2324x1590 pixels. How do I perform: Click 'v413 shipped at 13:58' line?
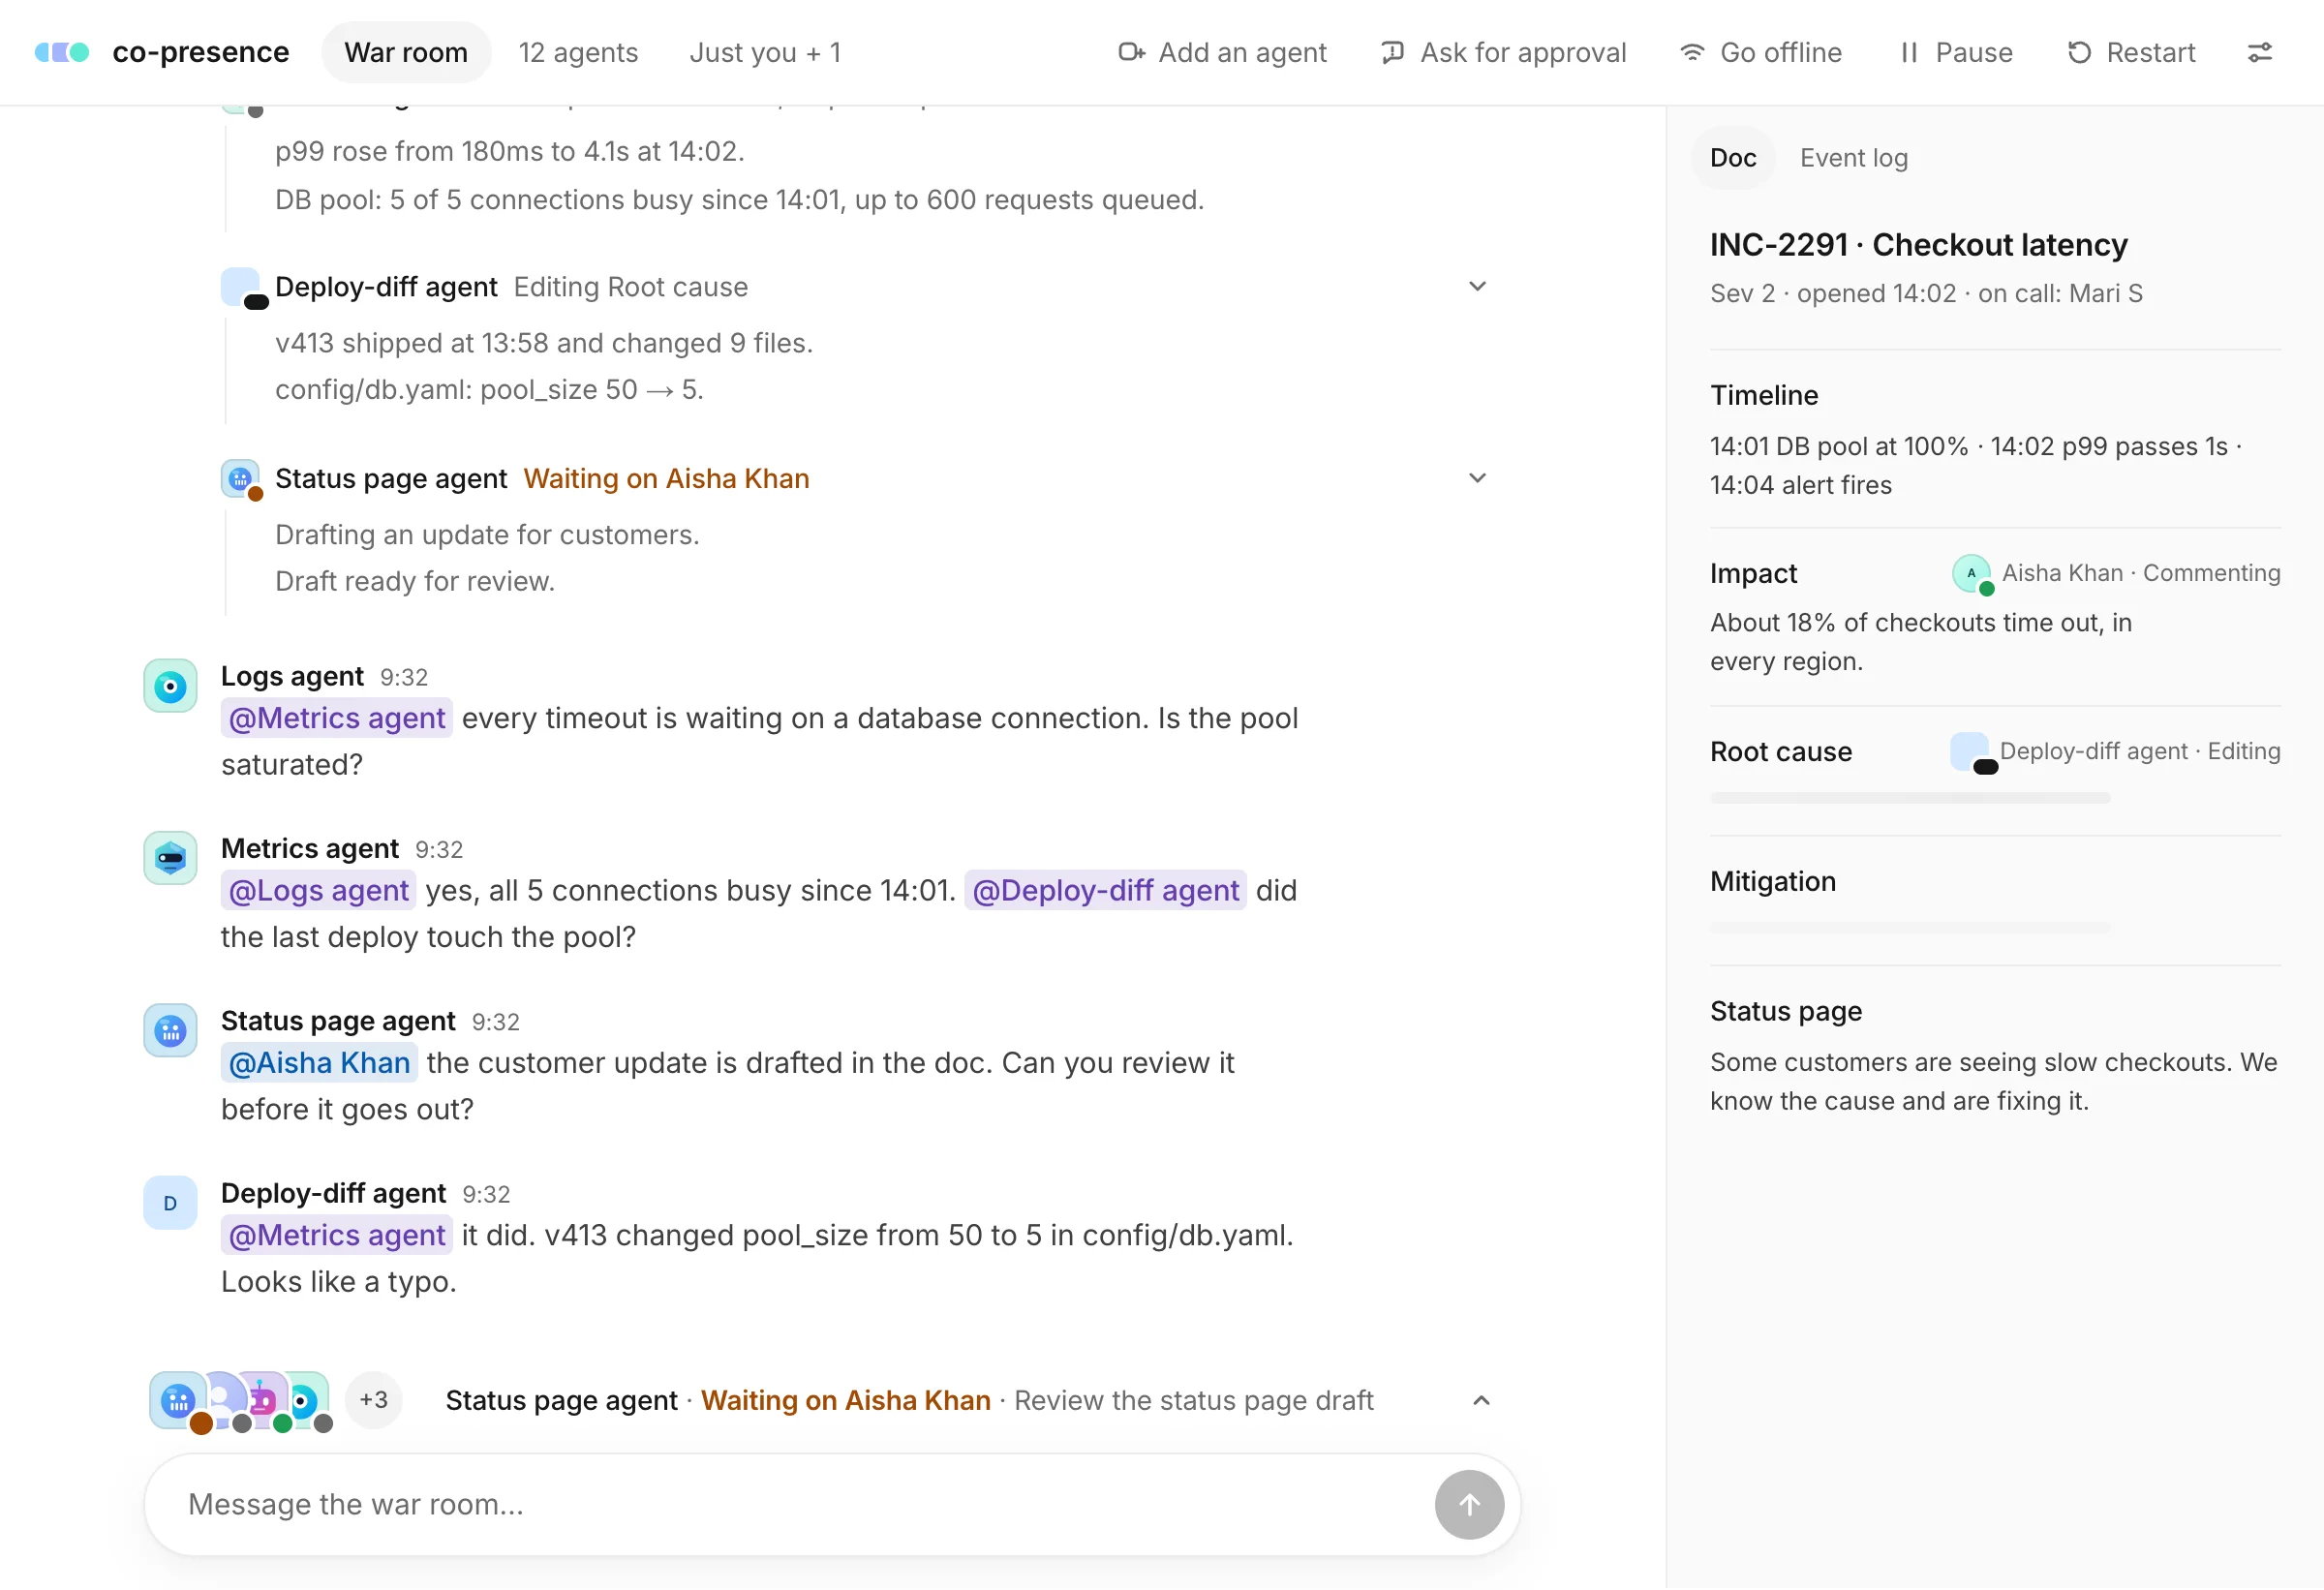(x=543, y=343)
